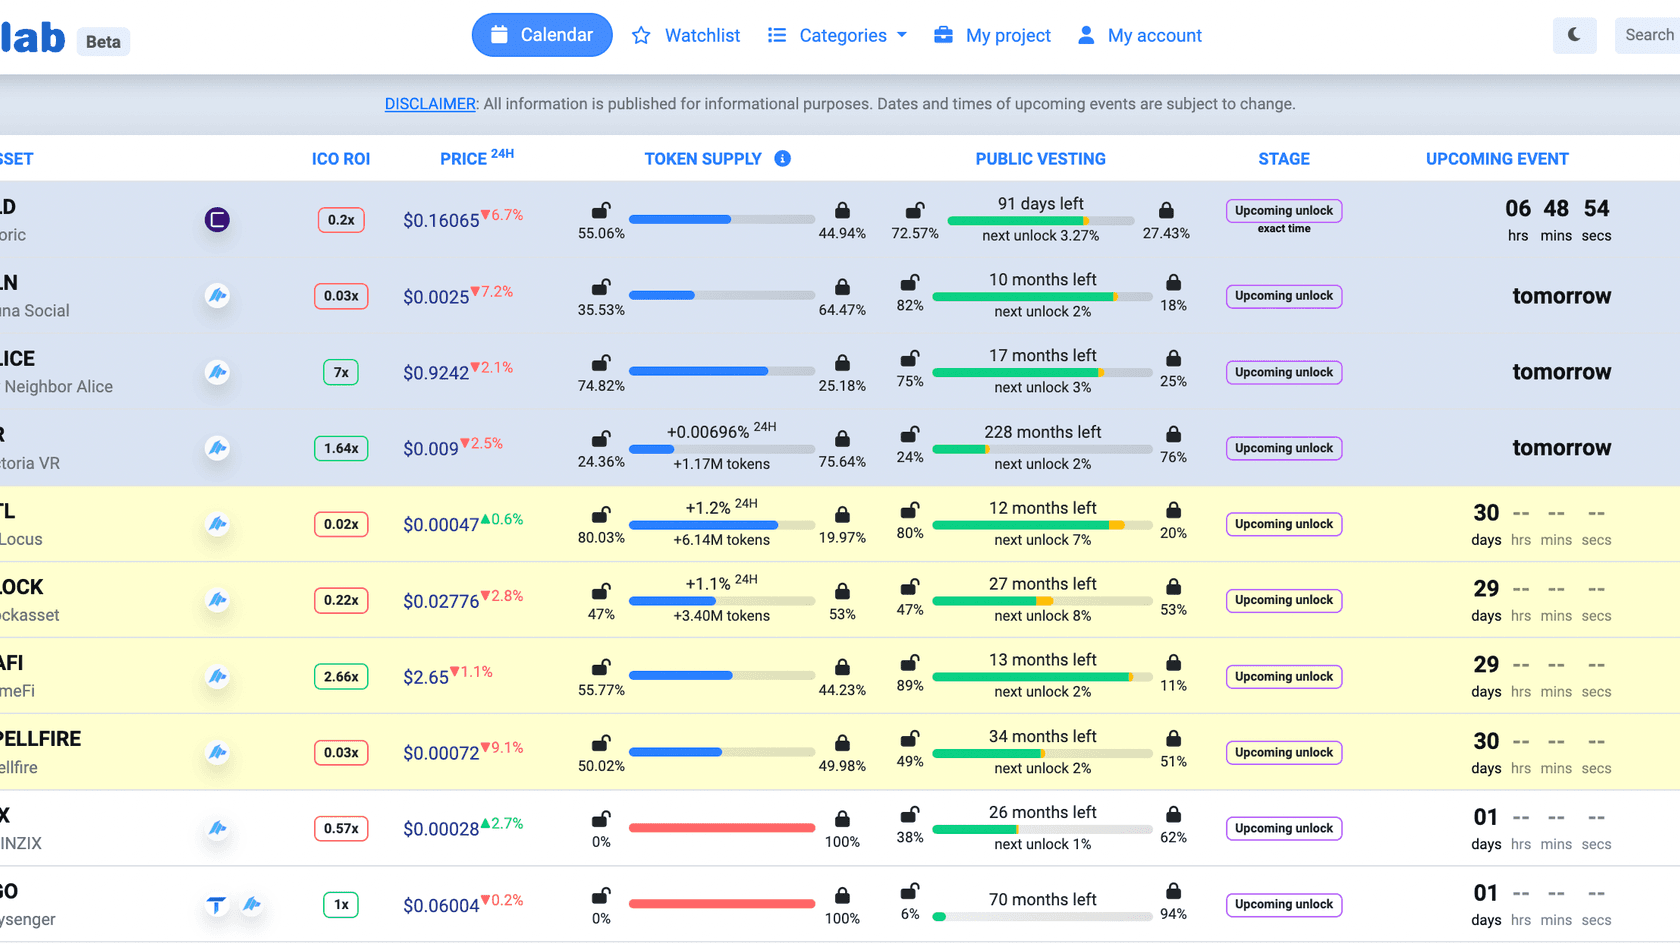Click the T launchpad icon in last row

216,905
